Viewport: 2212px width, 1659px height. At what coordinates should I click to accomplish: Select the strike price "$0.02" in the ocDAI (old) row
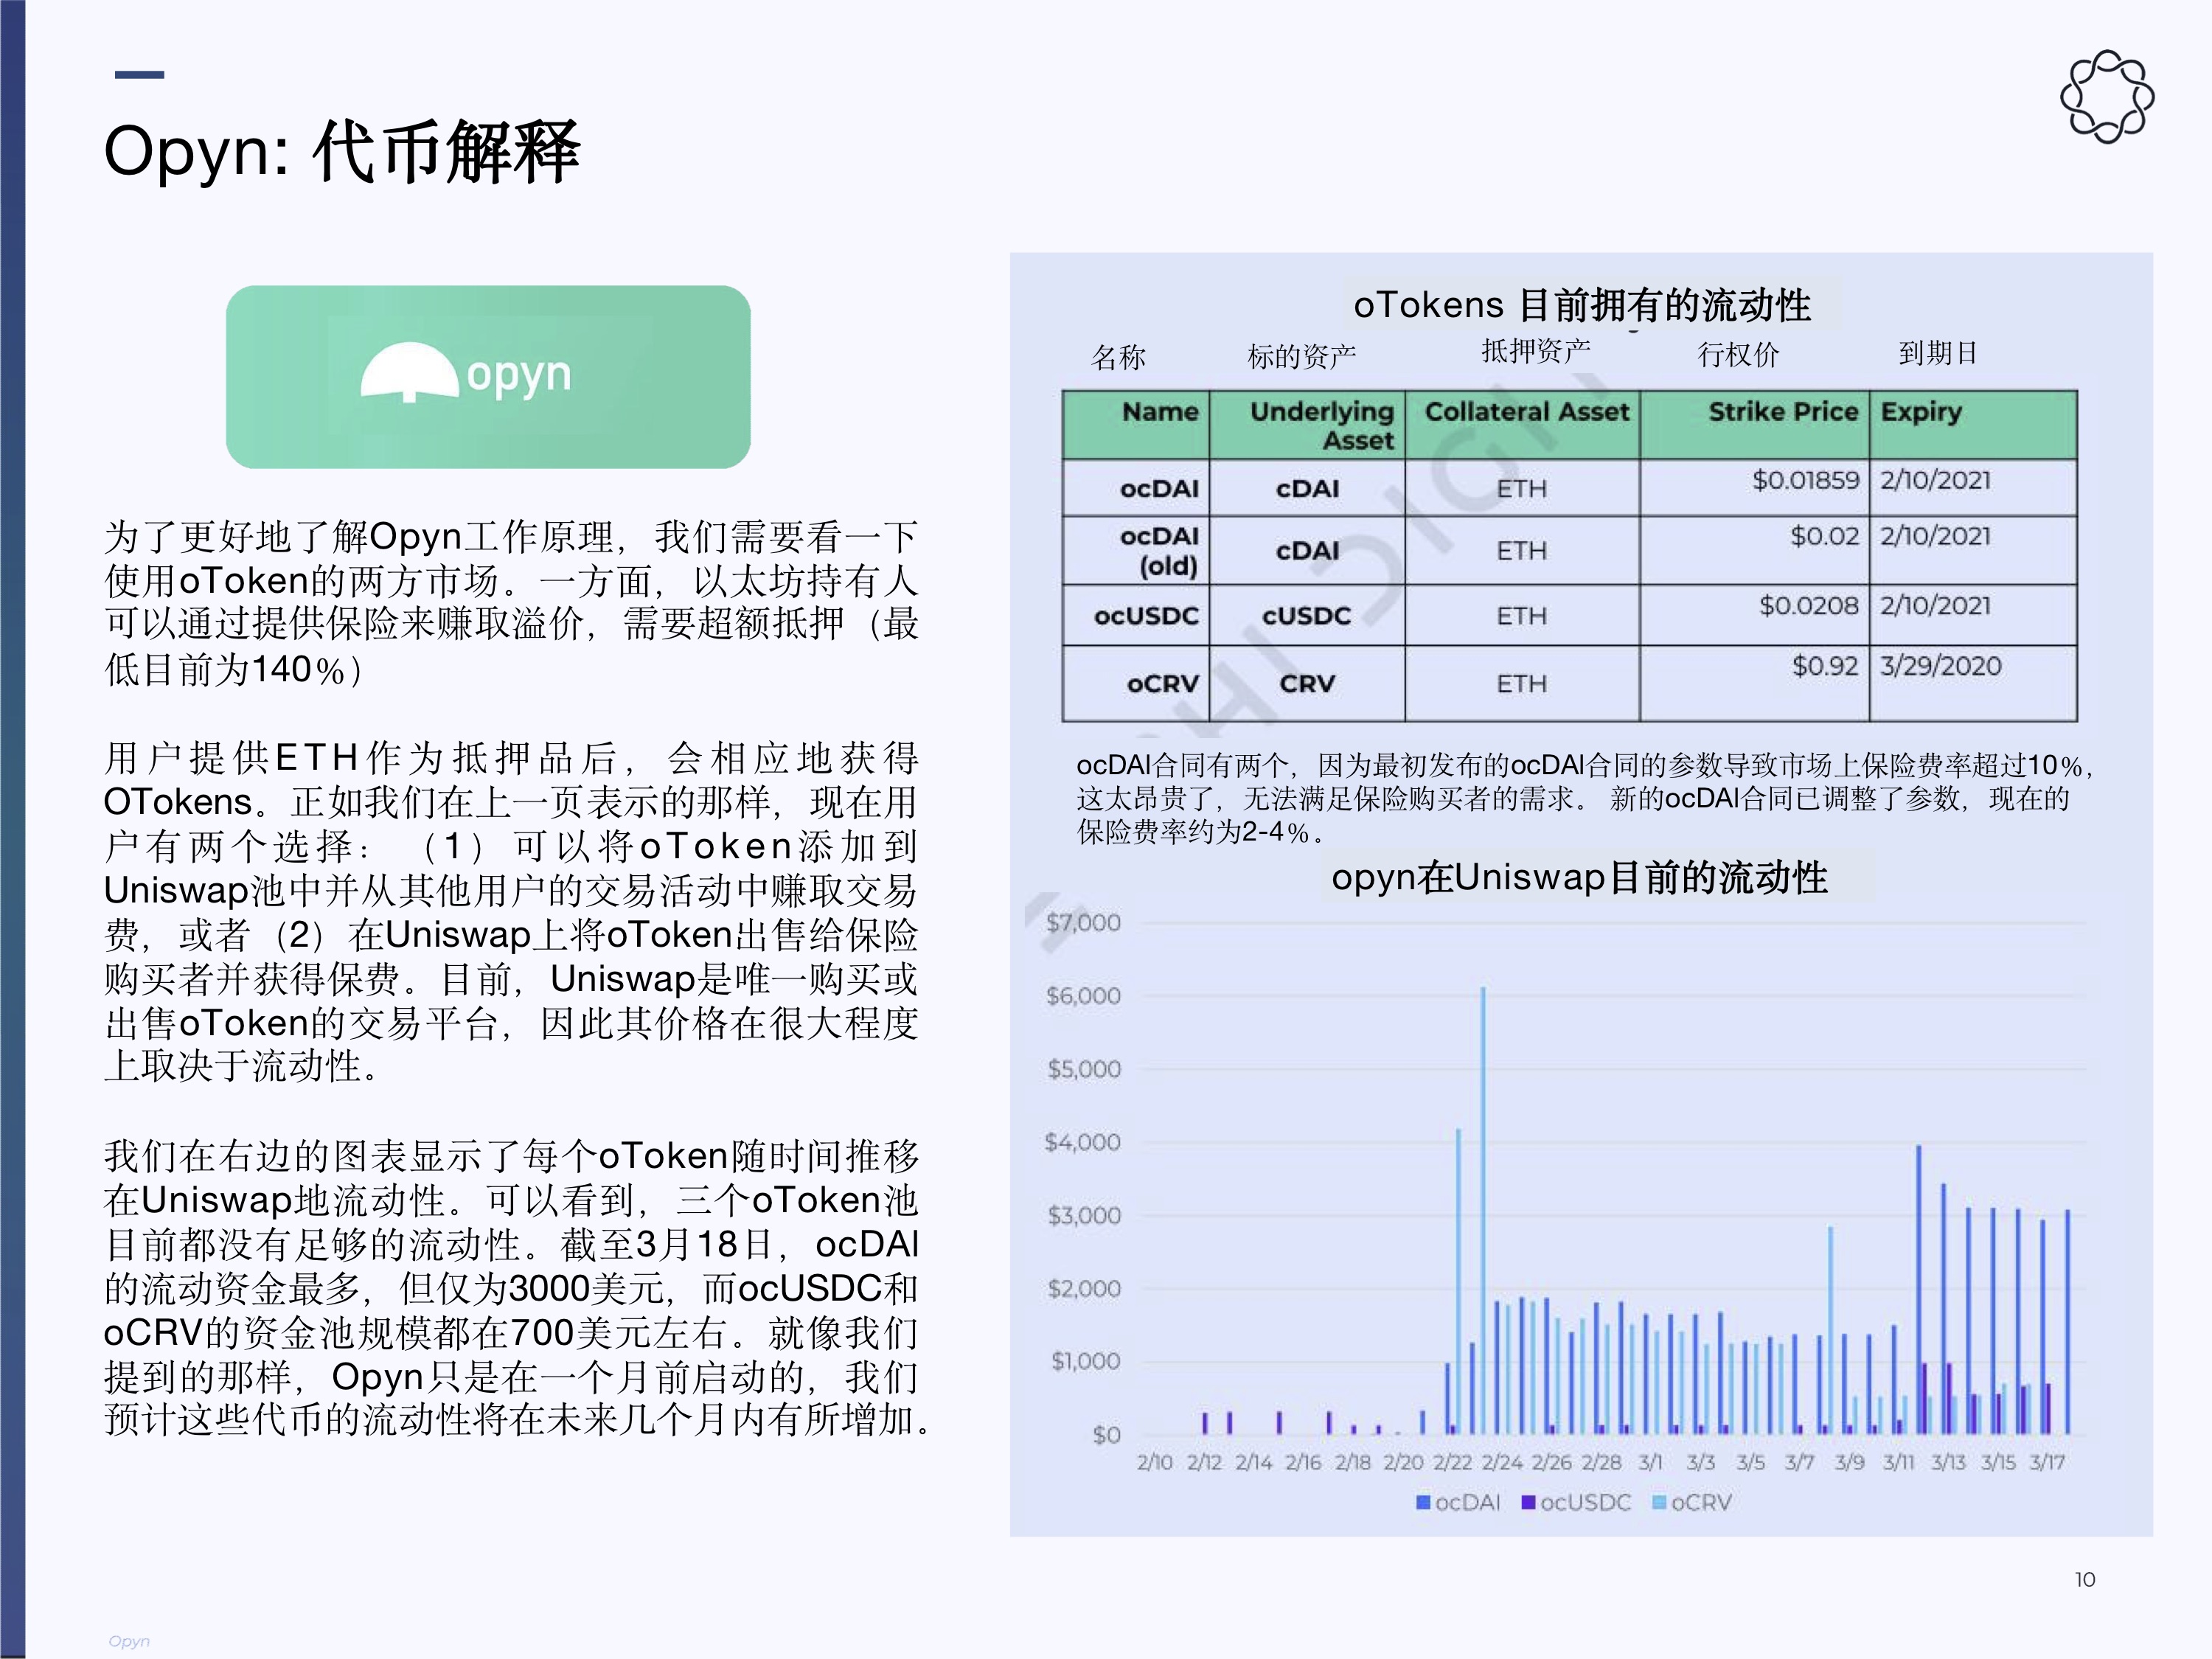click(1824, 536)
